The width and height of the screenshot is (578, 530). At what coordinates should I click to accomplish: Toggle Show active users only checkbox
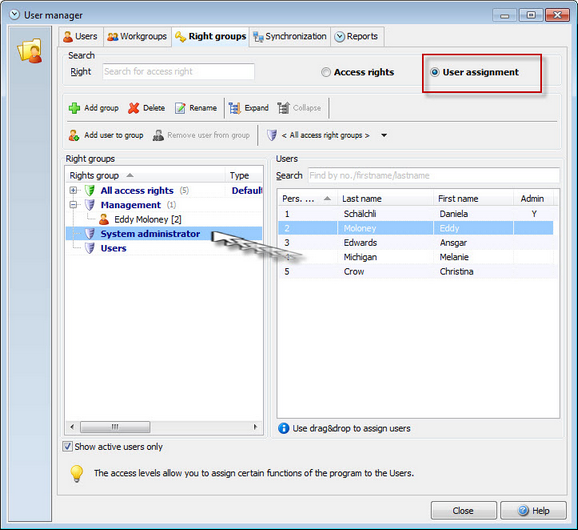pos(67,447)
